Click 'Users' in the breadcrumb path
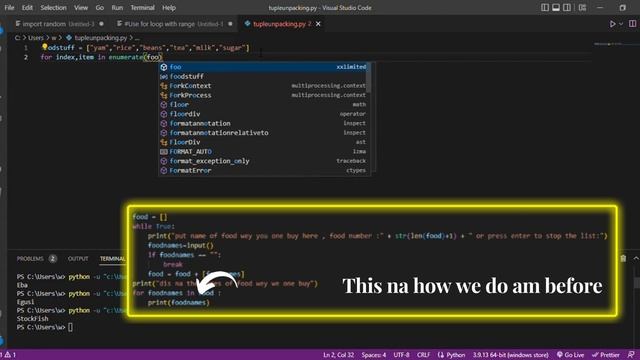The height and width of the screenshot is (360, 640). [36, 38]
